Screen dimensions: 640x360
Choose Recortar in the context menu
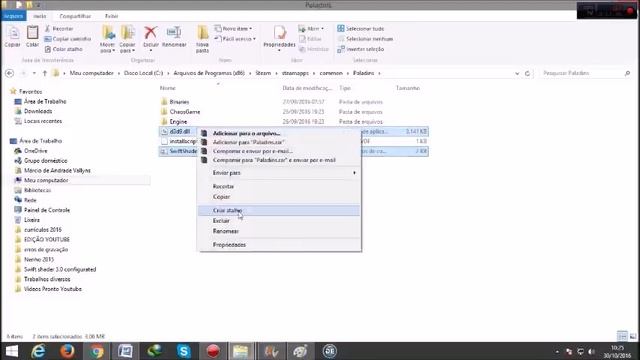coord(279,187)
